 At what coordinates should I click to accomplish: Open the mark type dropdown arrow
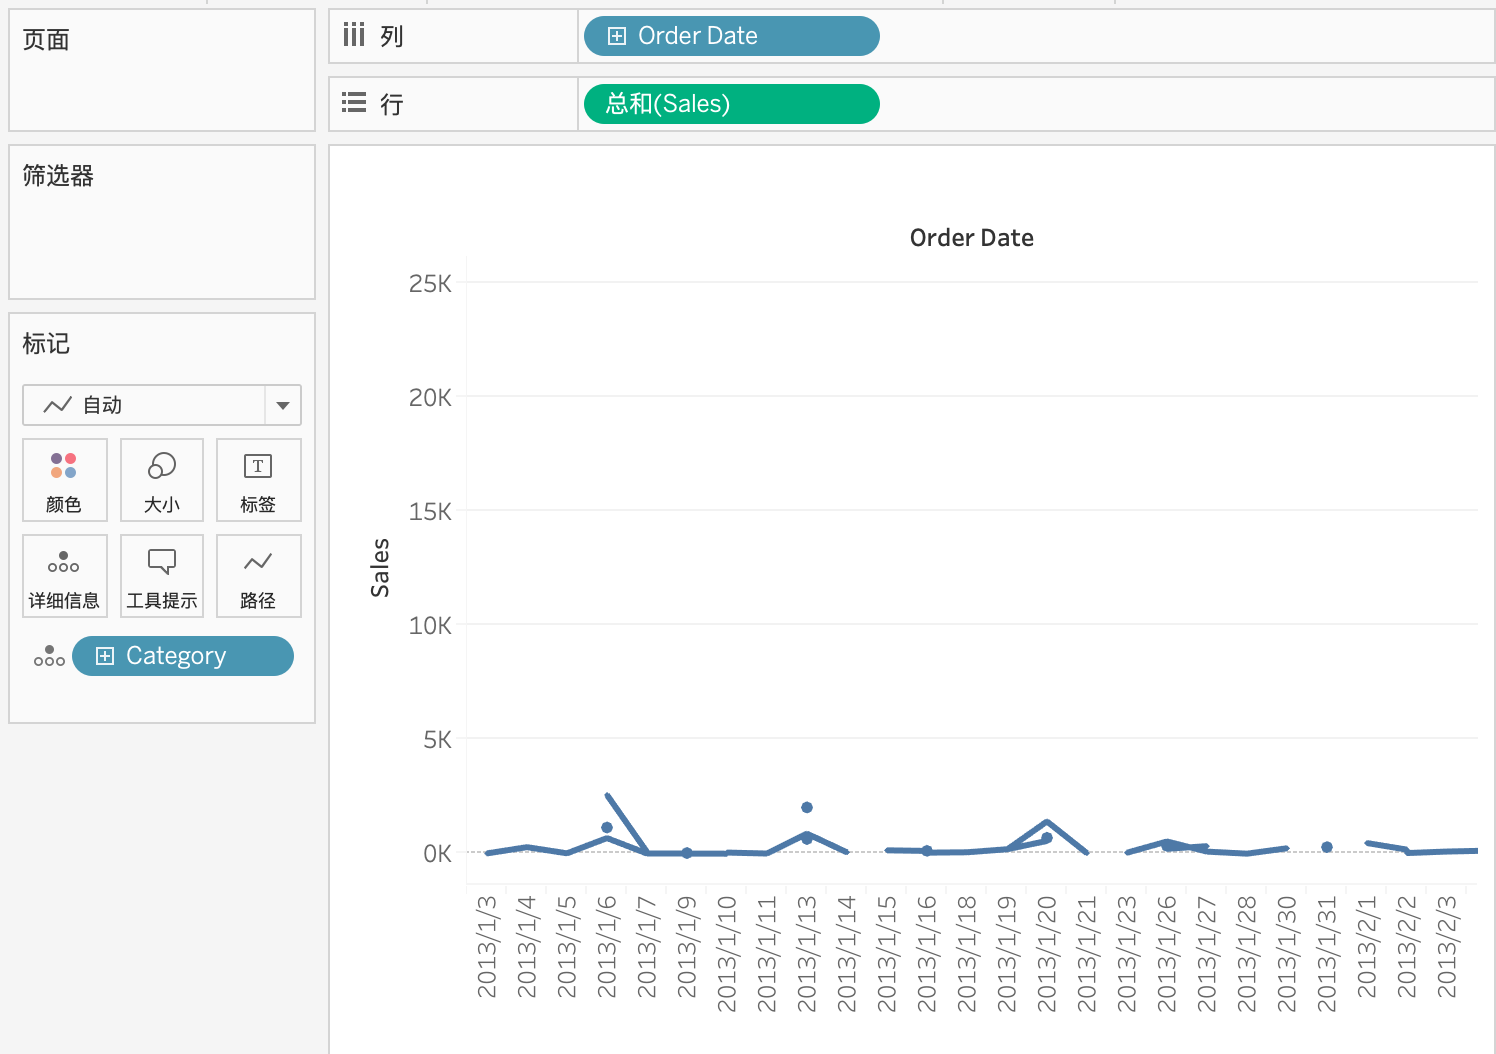(x=283, y=405)
